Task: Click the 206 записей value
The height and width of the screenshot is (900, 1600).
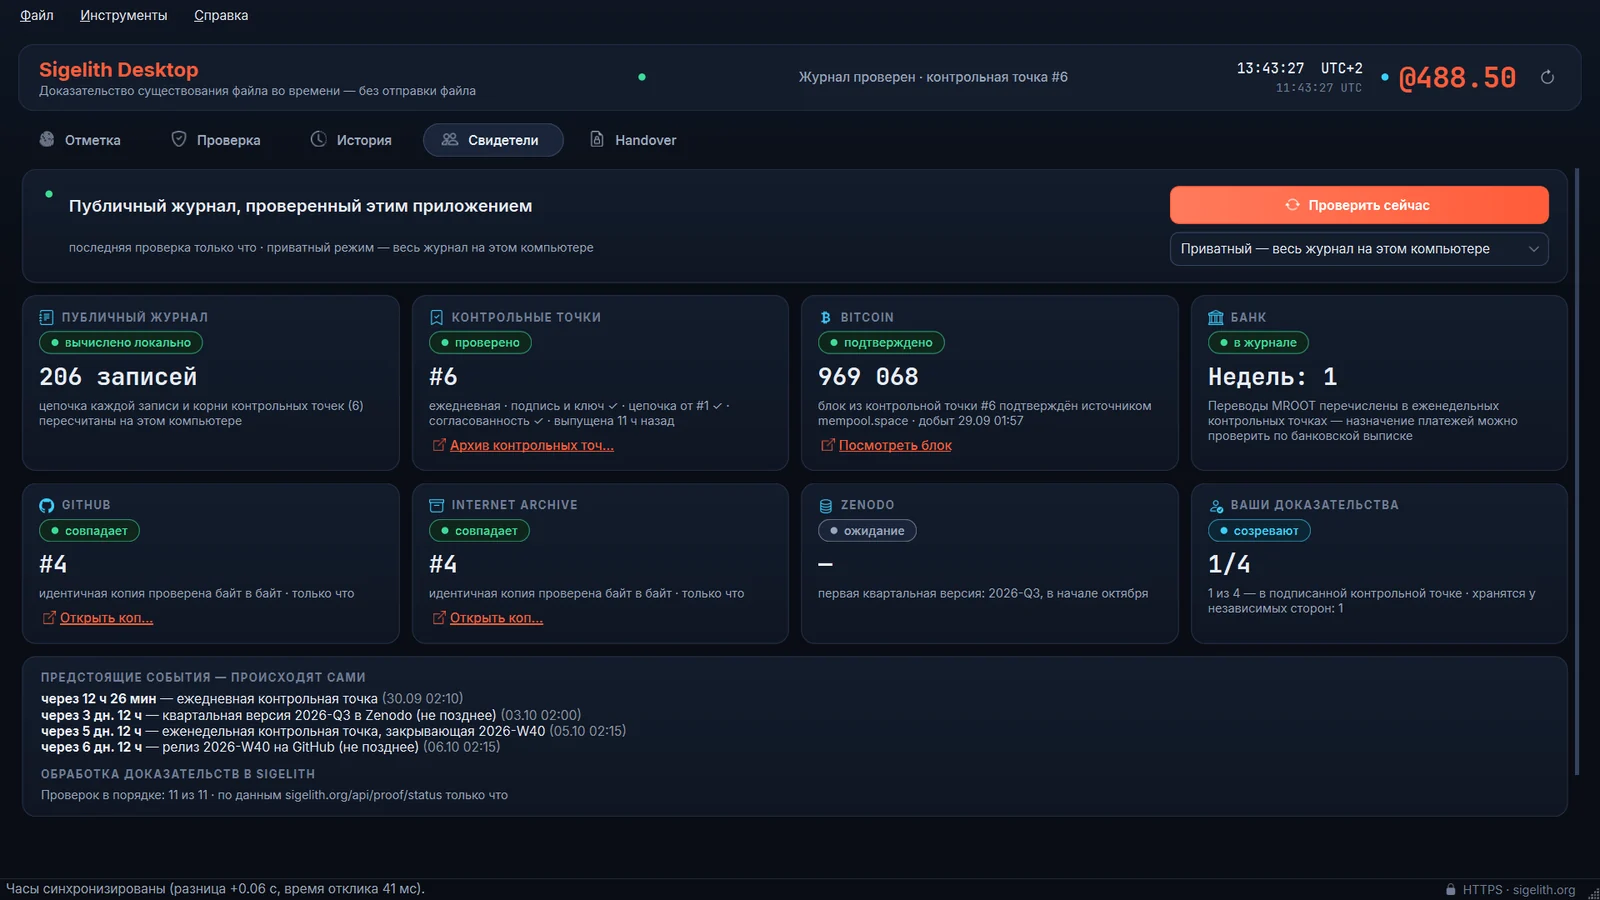Action: pyautogui.click(x=118, y=377)
